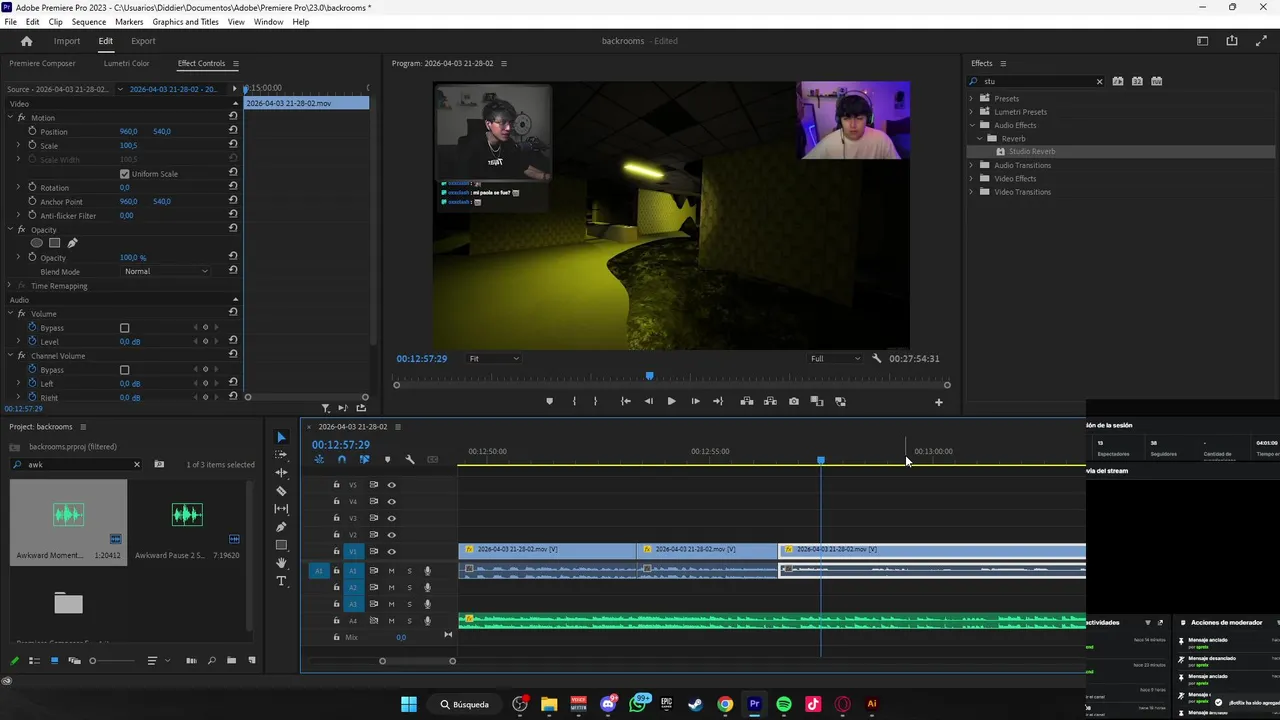The width and height of the screenshot is (1280, 720).
Task: Step back one frame in Program monitor
Action: click(x=649, y=401)
